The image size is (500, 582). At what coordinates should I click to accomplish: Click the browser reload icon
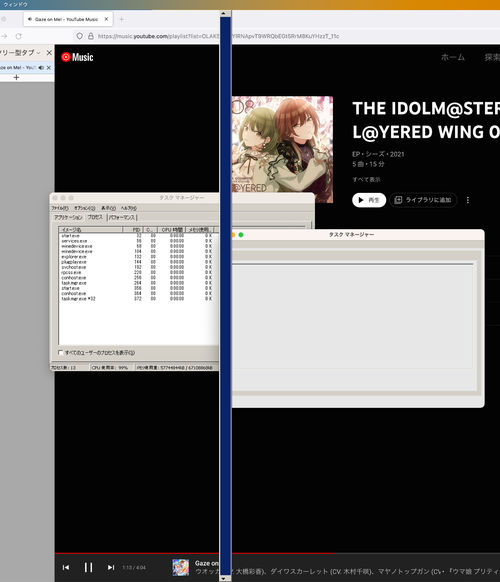pos(19,36)
